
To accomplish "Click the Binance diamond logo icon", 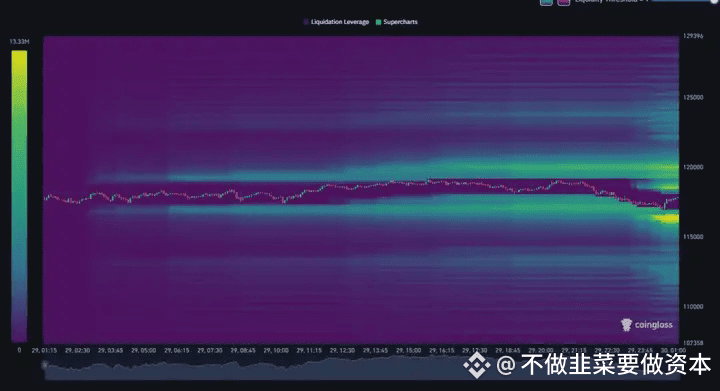I will coord(477,365).
